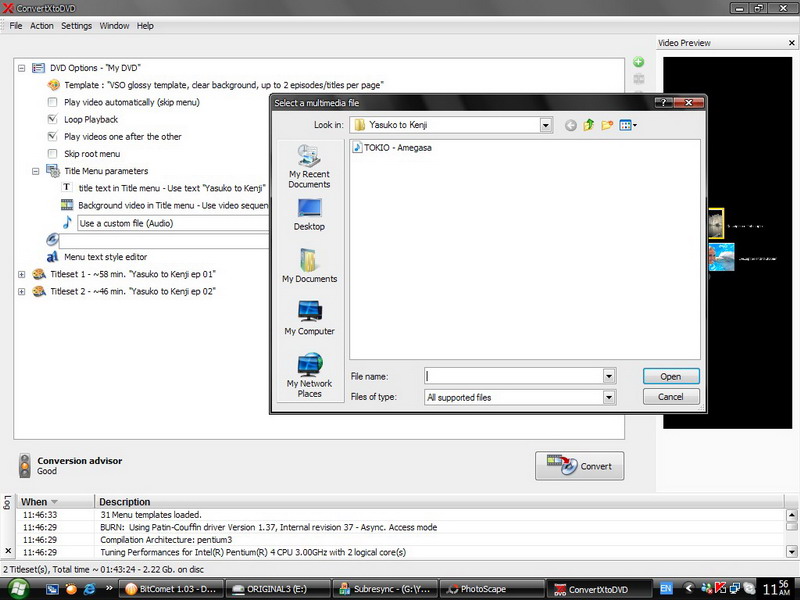Click the music note icon beside custom audio
800x600 pixels.
point(67,222)
